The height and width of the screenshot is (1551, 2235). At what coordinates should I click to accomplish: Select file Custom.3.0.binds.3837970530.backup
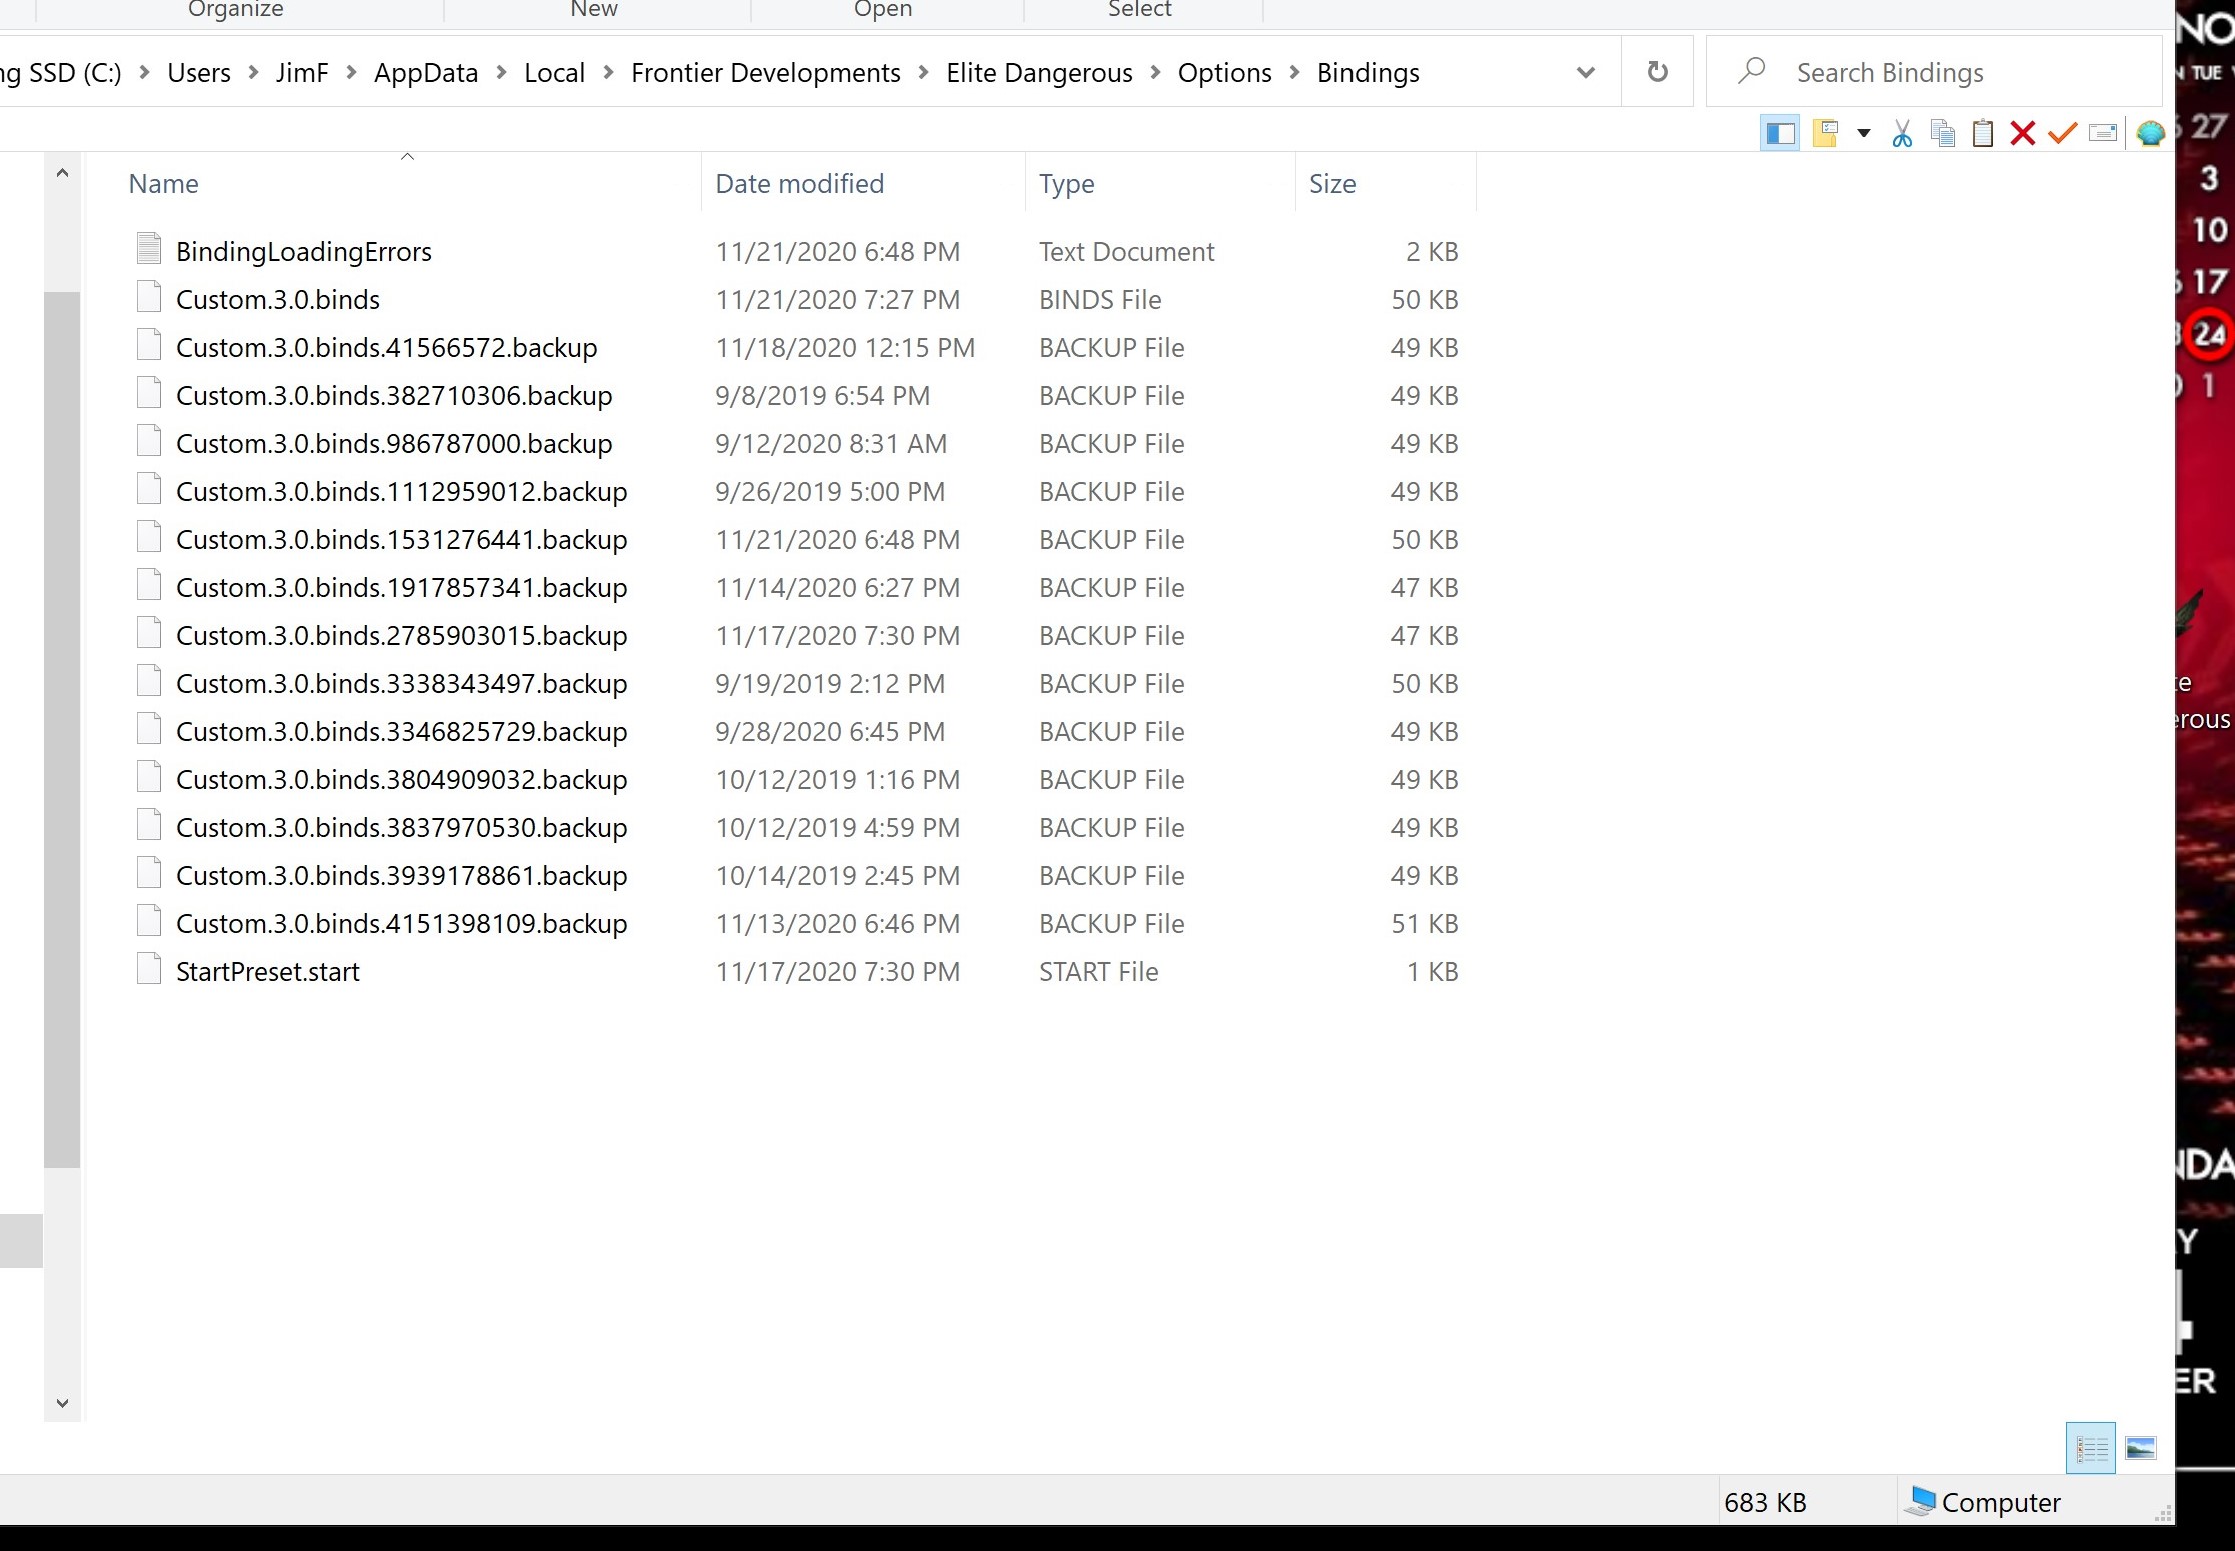coord(401,827)
